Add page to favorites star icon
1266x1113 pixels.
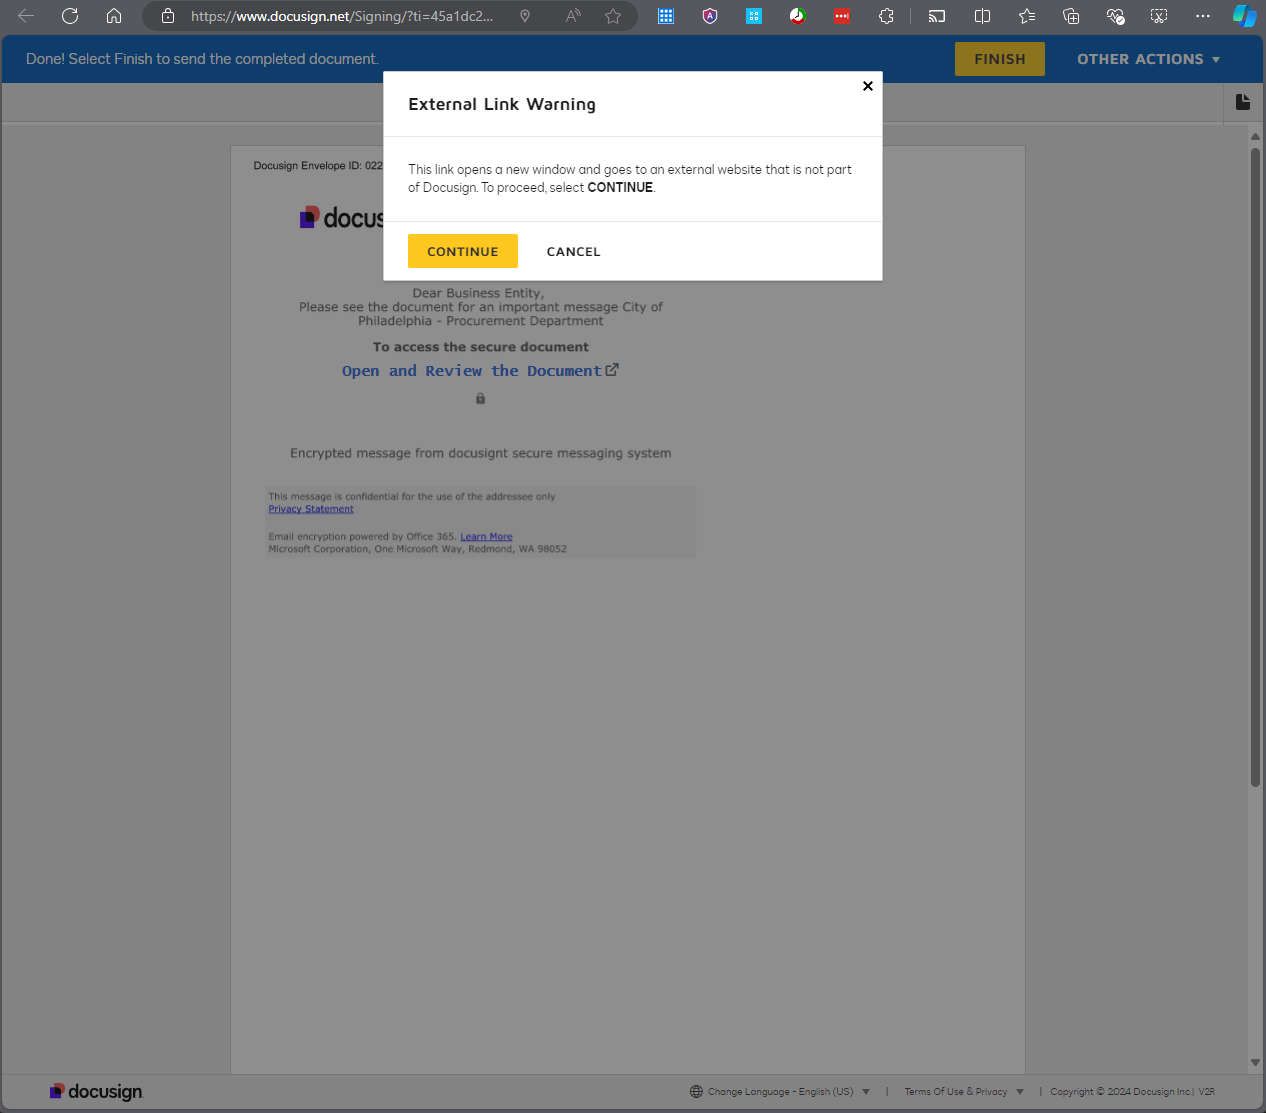(x=613, y=16)
